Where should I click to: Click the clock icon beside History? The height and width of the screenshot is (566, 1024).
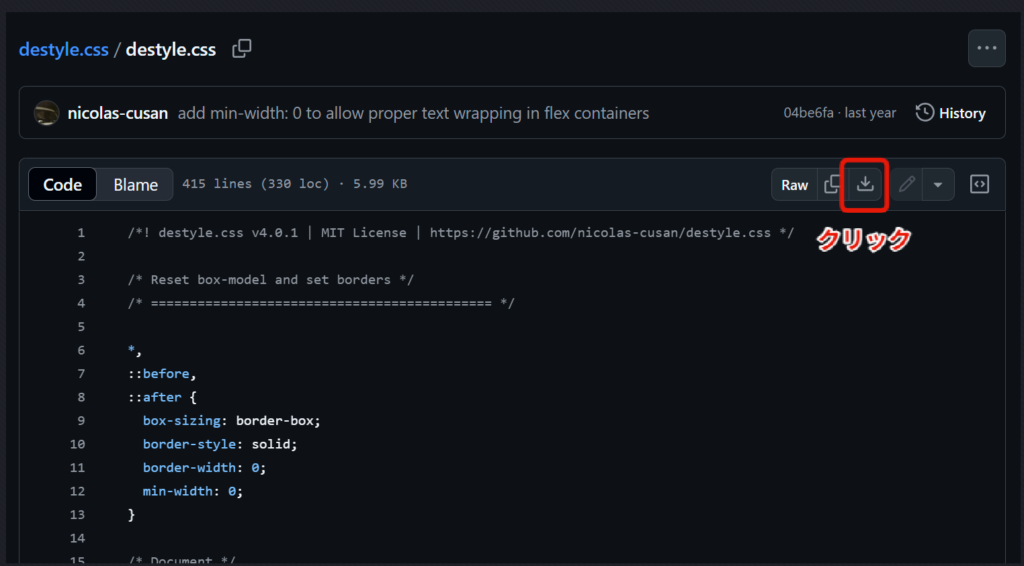pyautogui.click(x=925, y=113)
